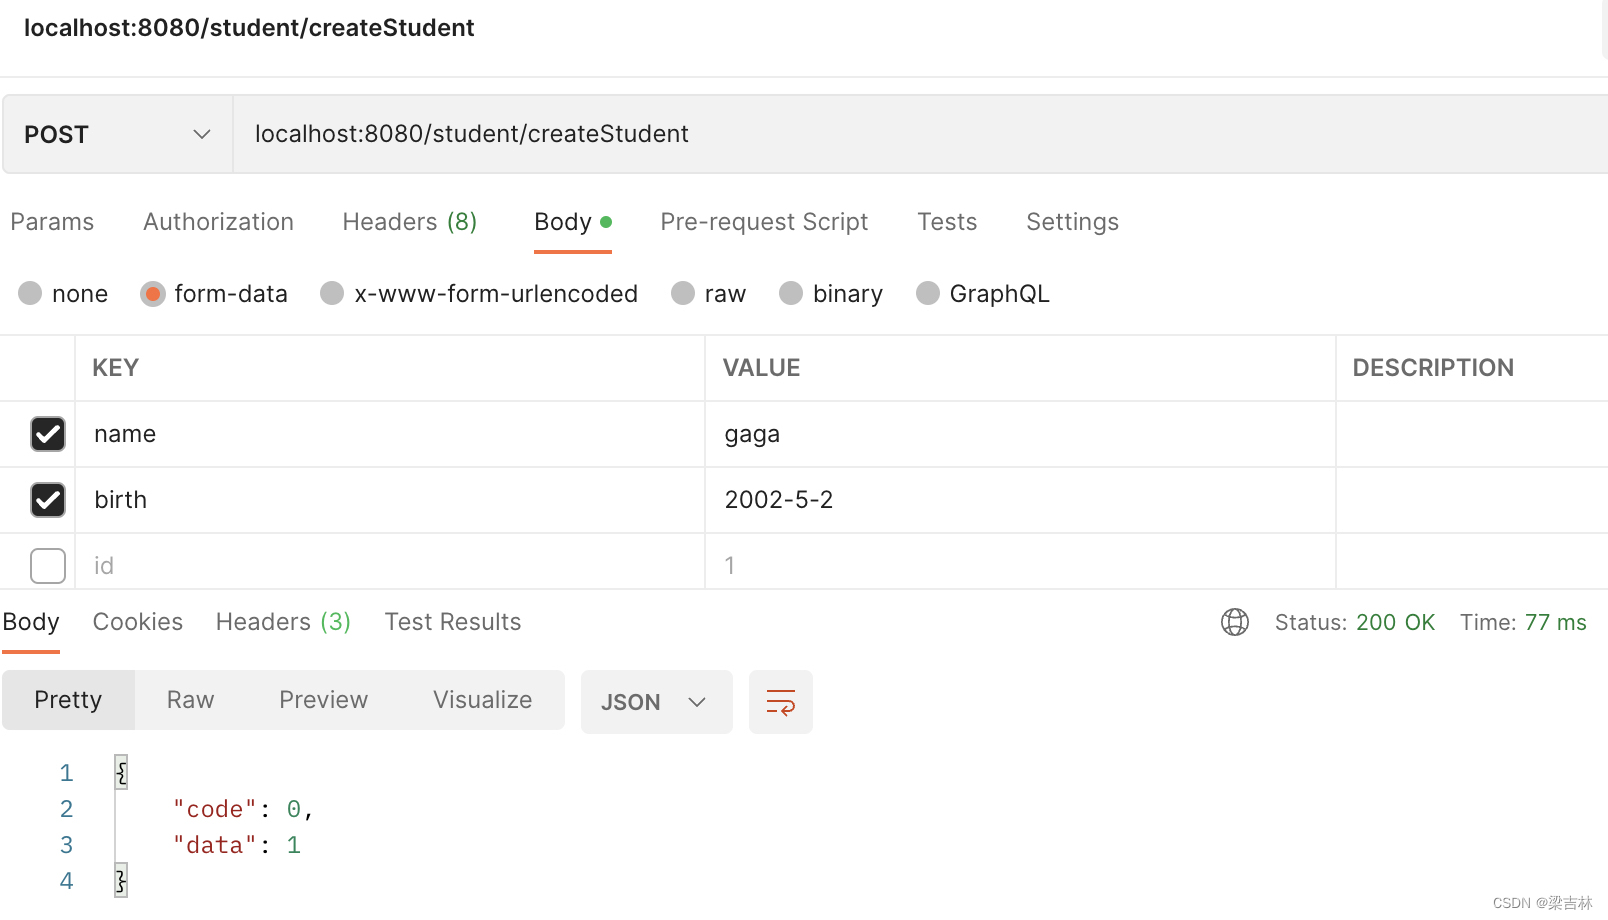Uncheck the birth row checkbox

pyautogui.click(x=48, y=500)
